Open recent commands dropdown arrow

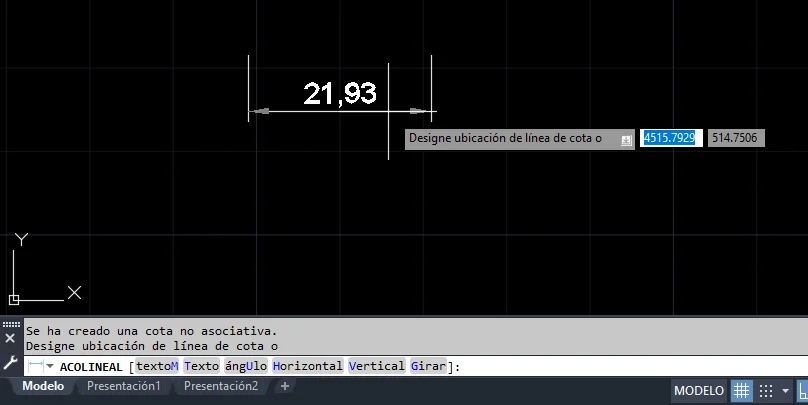[x=50, y=366]
